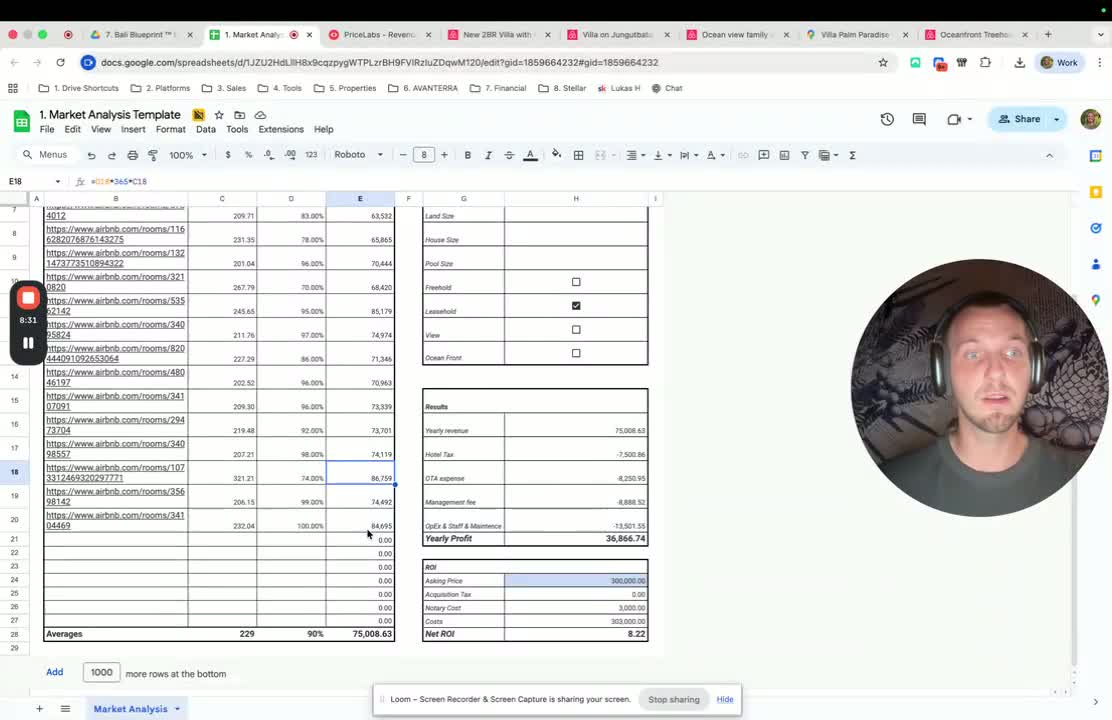This screenshot has width=1112, height=720.
Task: Switch to PriceLabs browser tab
Action: (x=379, y=34)
